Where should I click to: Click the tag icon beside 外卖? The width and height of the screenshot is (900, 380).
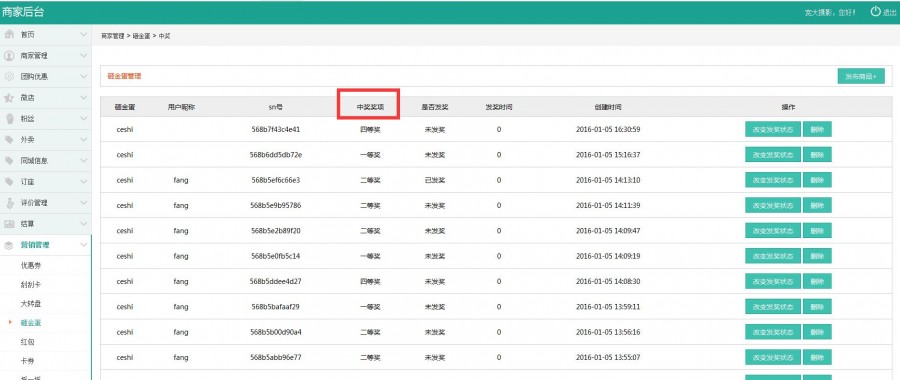9,139
